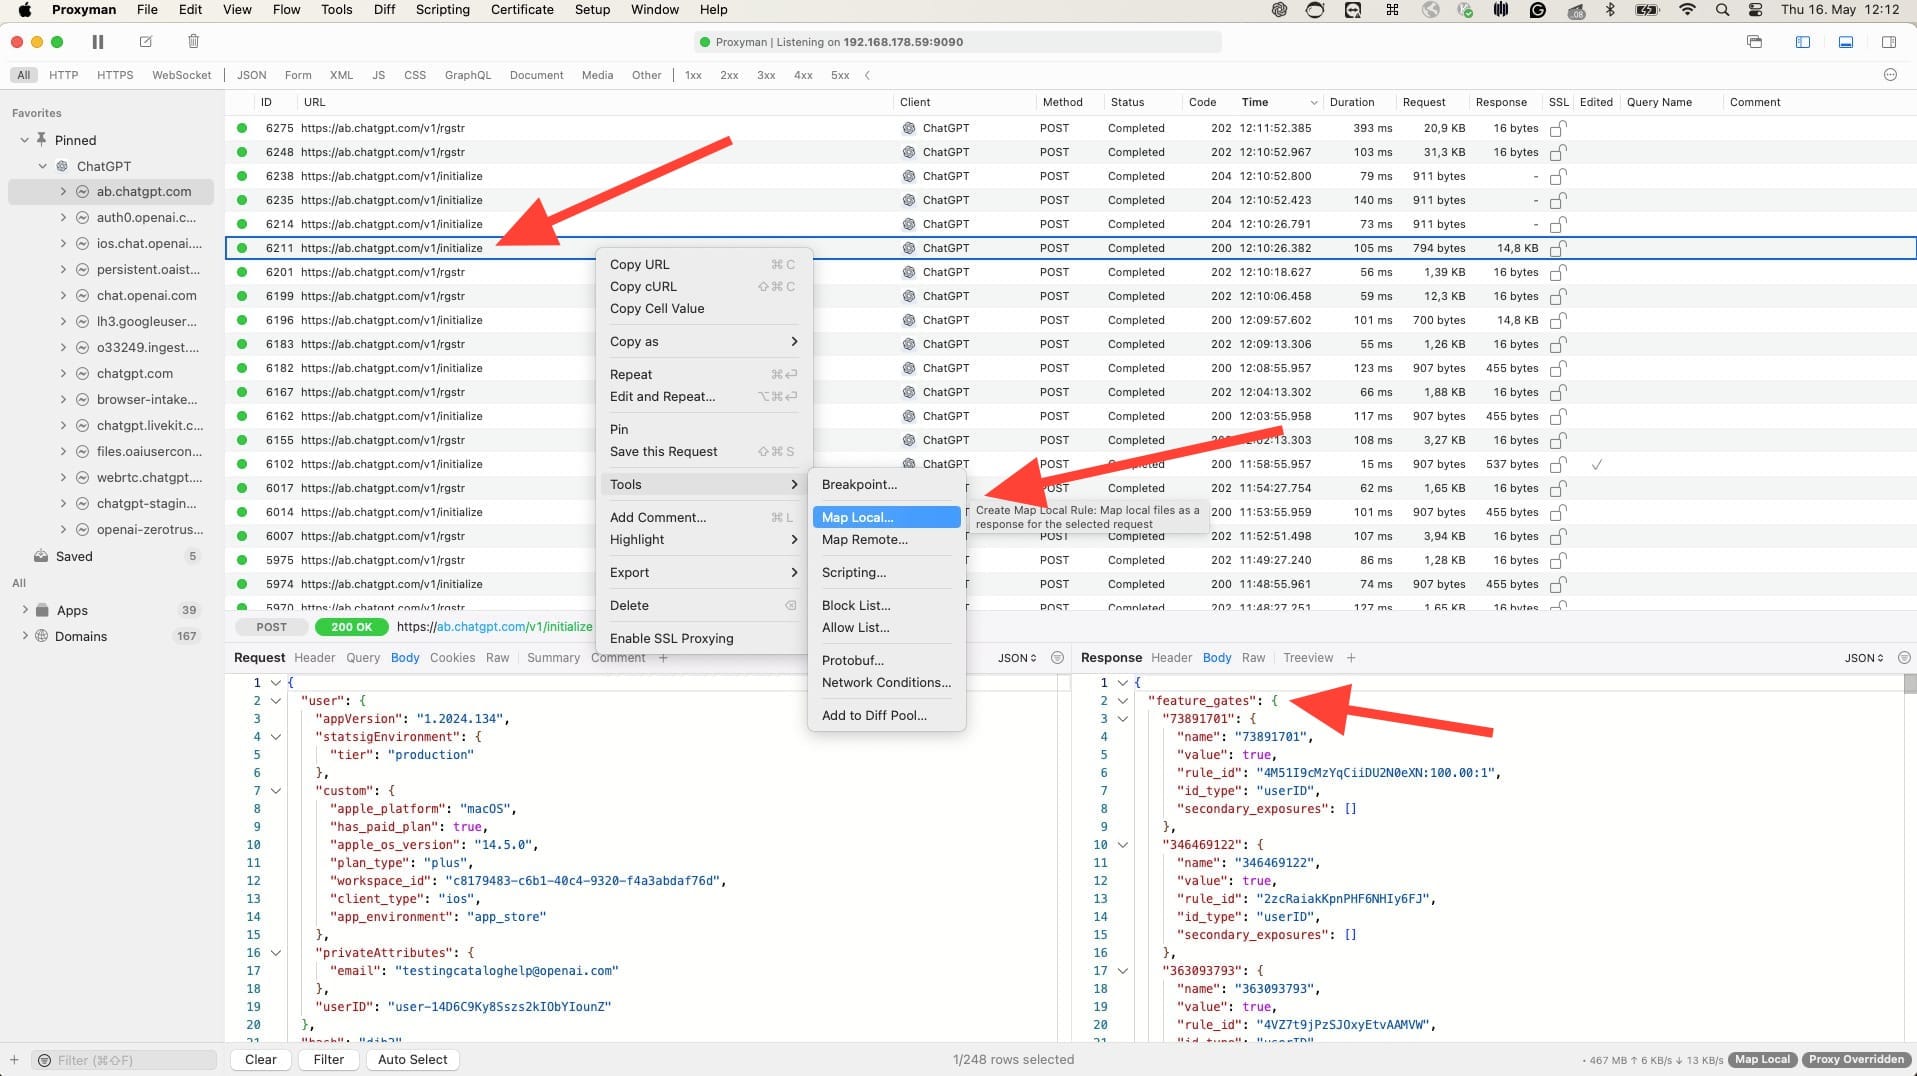The image size is (1917, 1076).
Task: Select the WebSocket filter option
Action: [181, 75]
